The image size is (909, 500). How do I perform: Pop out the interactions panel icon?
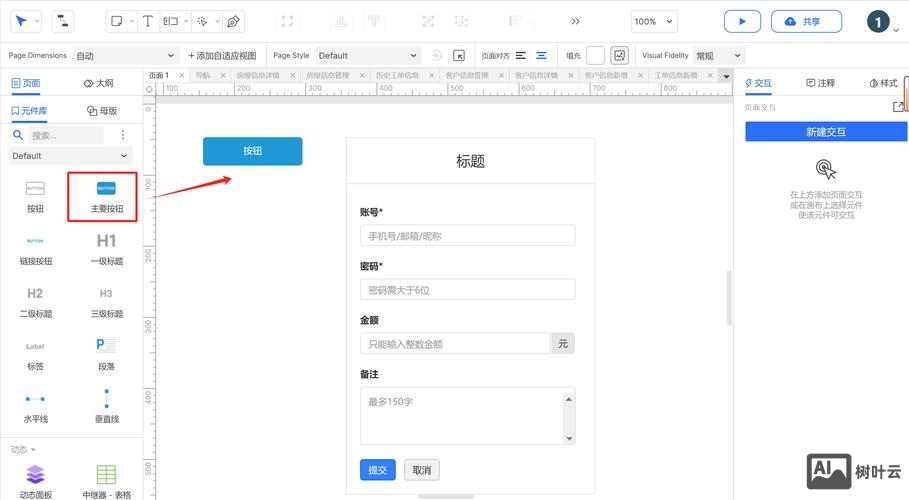[898, 107]
